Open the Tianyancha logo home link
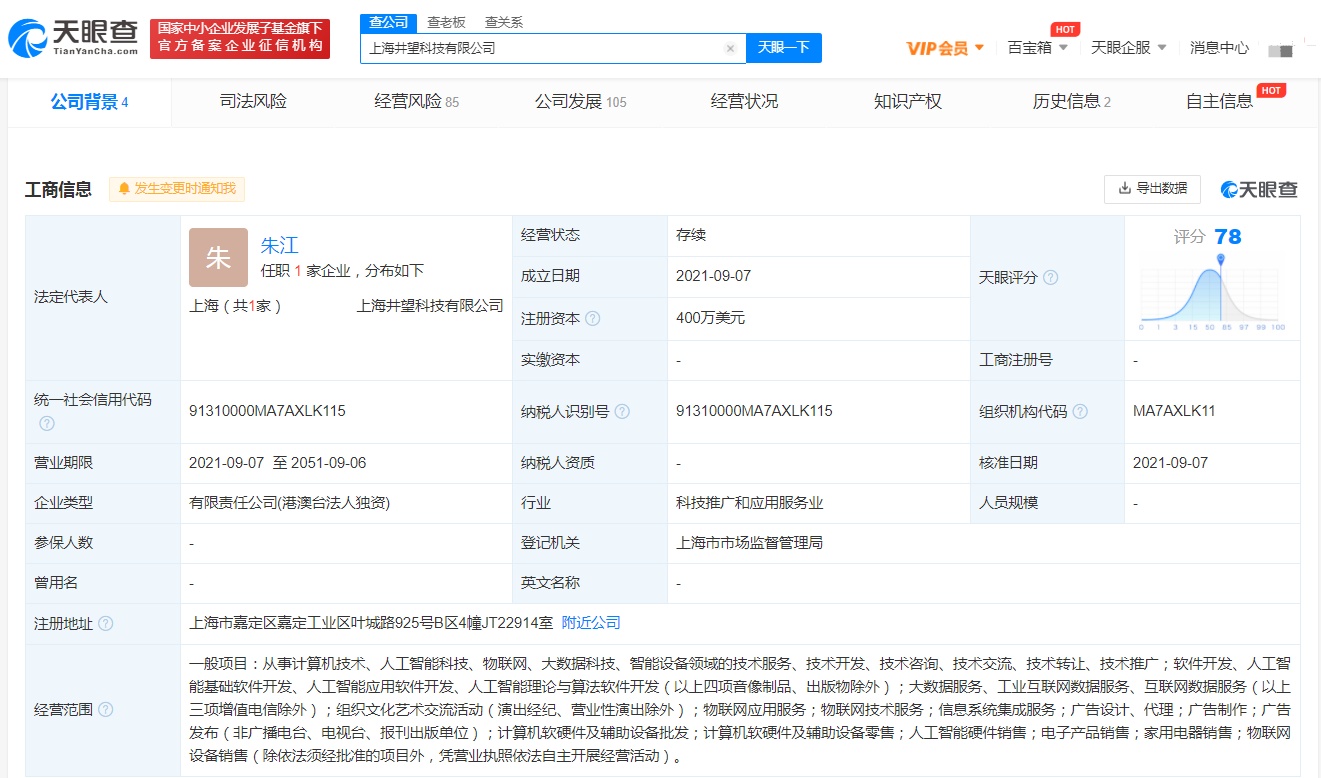1321x778 pixels. coord(73,39)
